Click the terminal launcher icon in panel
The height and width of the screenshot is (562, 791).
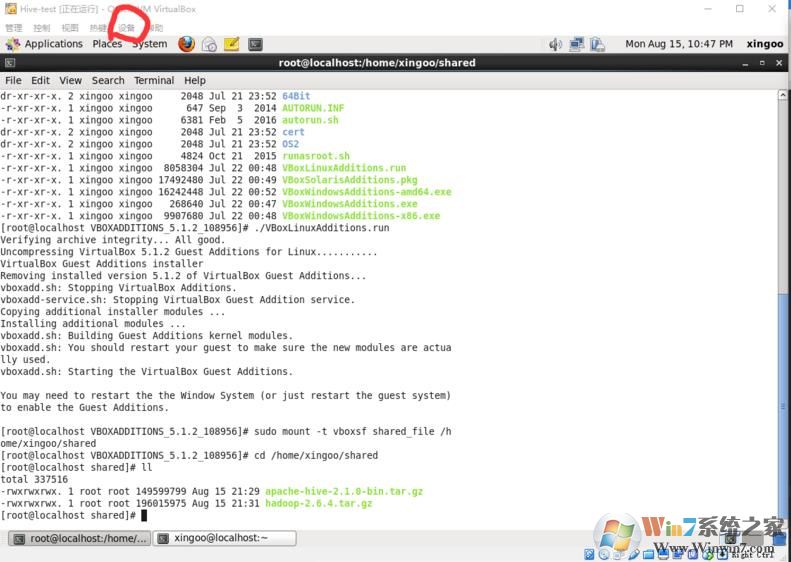(x=256, y=44)
